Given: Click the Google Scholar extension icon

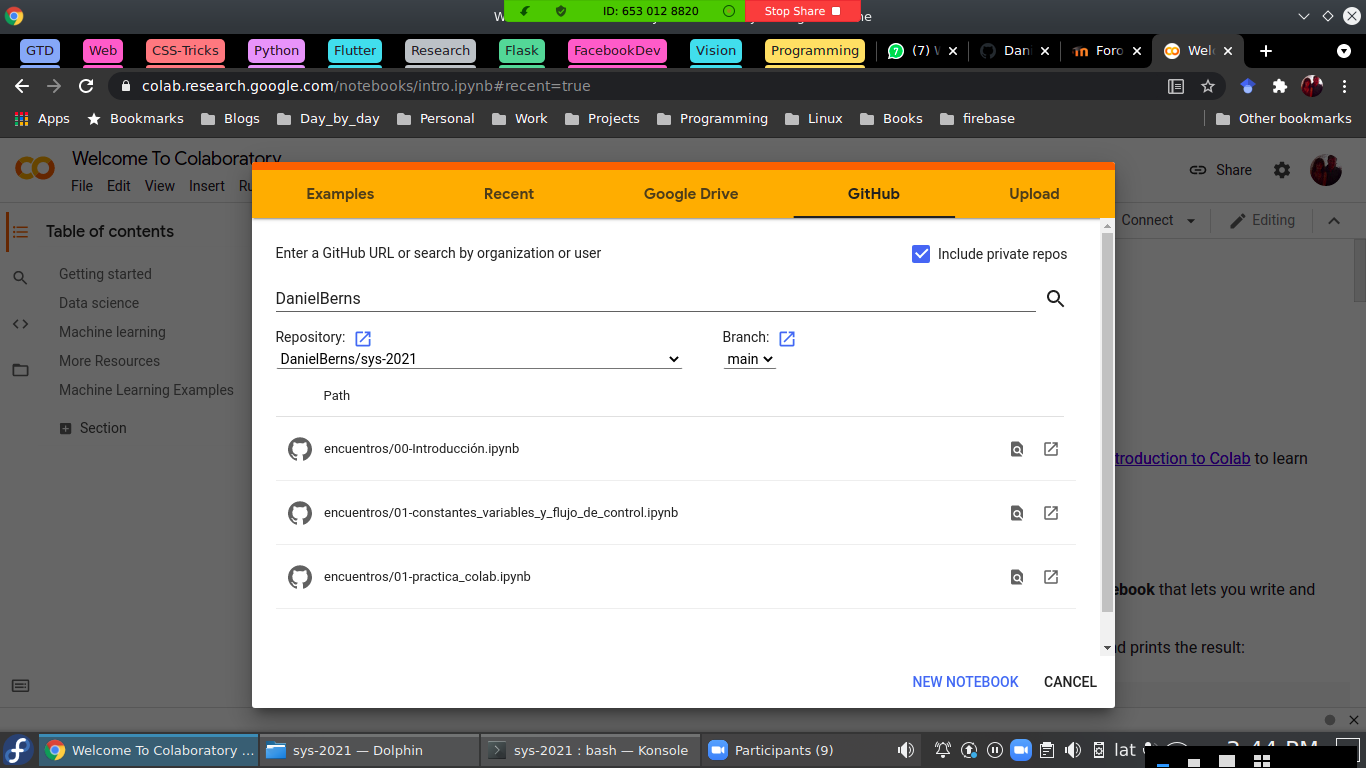Looking at the screenshot, I should tap(1247, 86).
